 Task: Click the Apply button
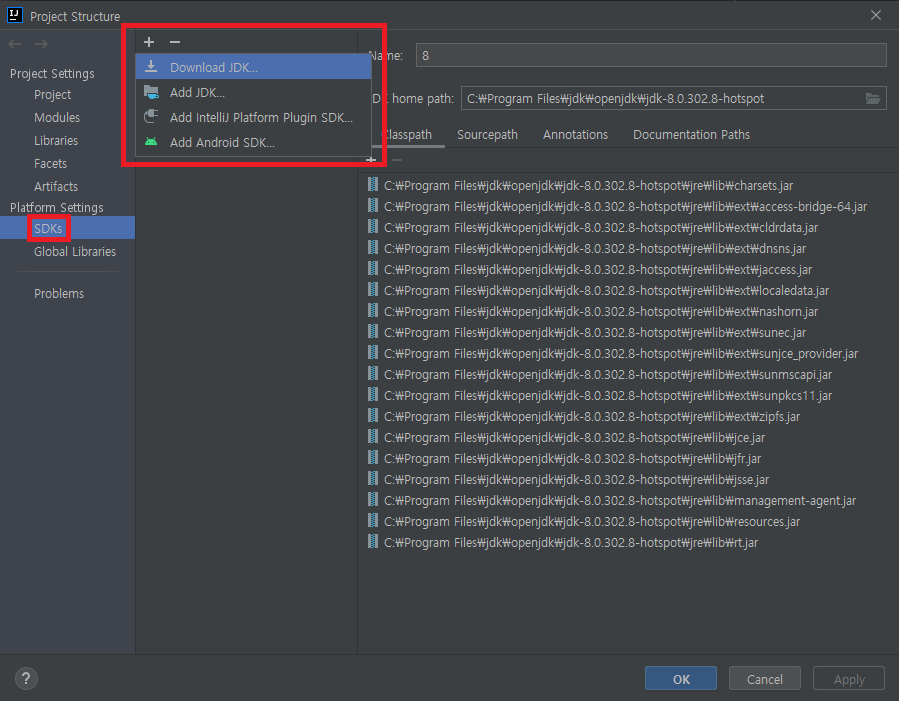pos(849,679)
